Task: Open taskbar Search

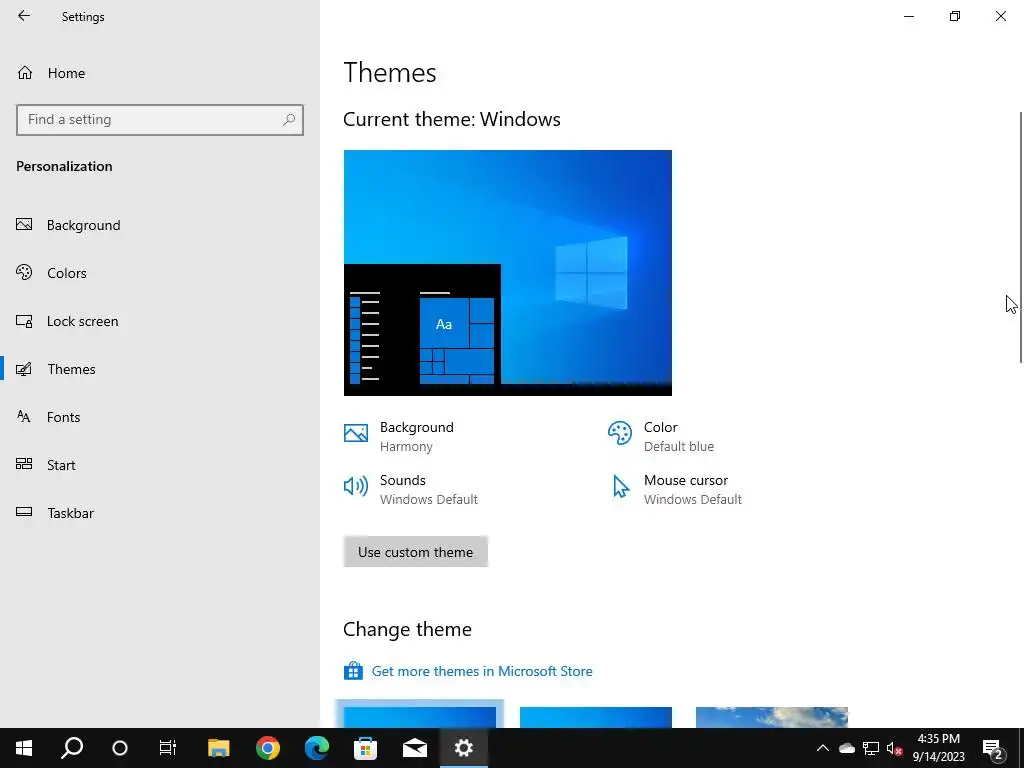Action: pyautogui.click(x=72, y=748)
